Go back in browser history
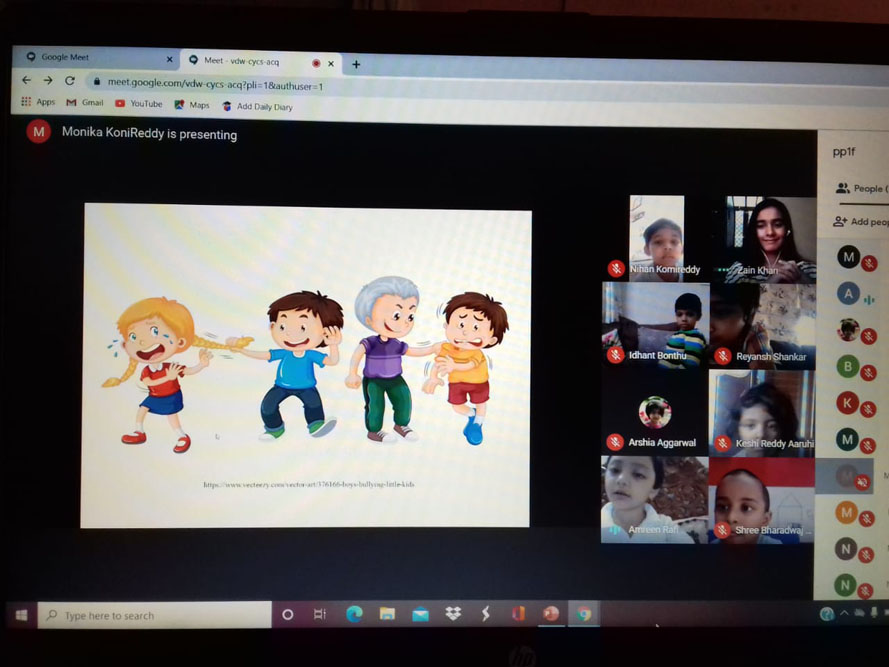 [26, 81]
